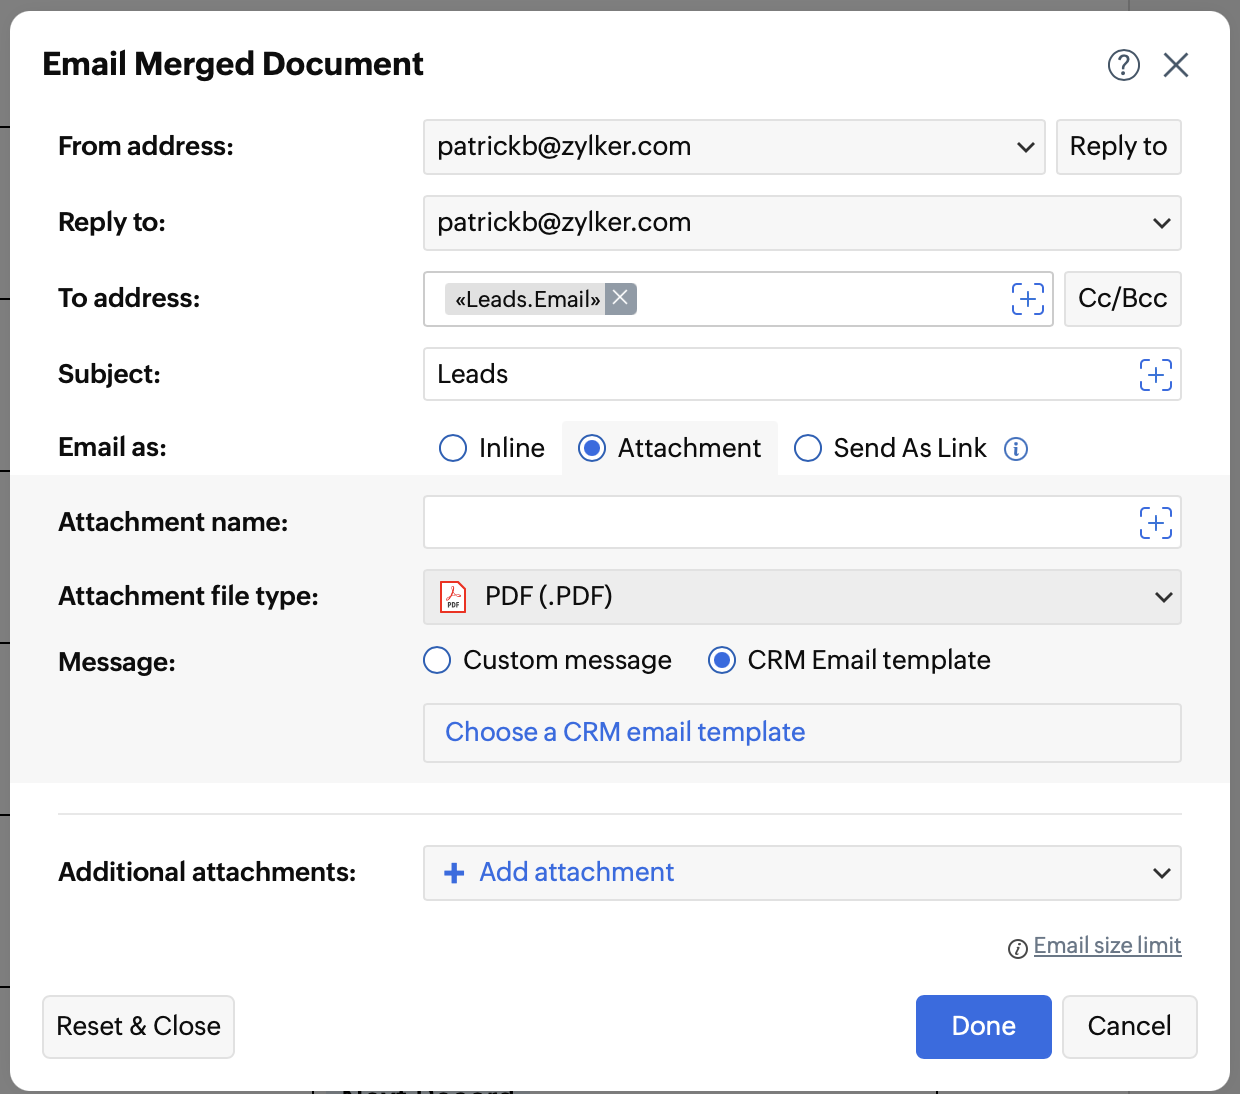
Task: Remove the Leads.Email recipient tag
Action: coord(620,298)
